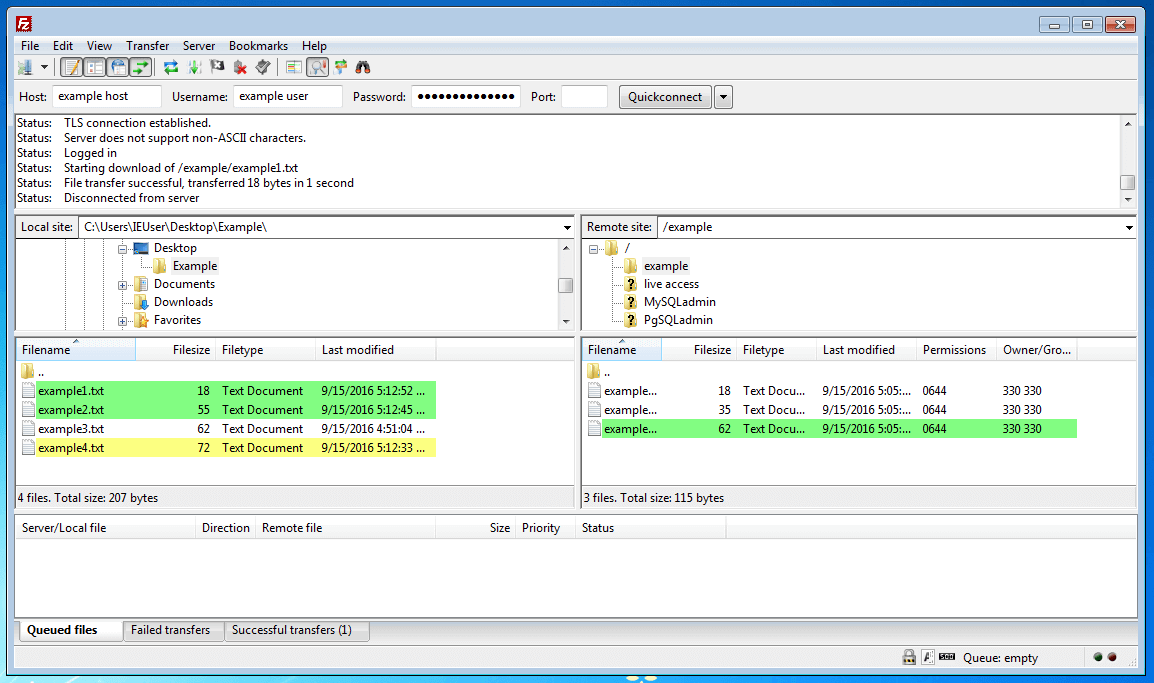Screen dimensions: 1154x683
Task: Switch to the Failed transfers tab
Action: 173,630
